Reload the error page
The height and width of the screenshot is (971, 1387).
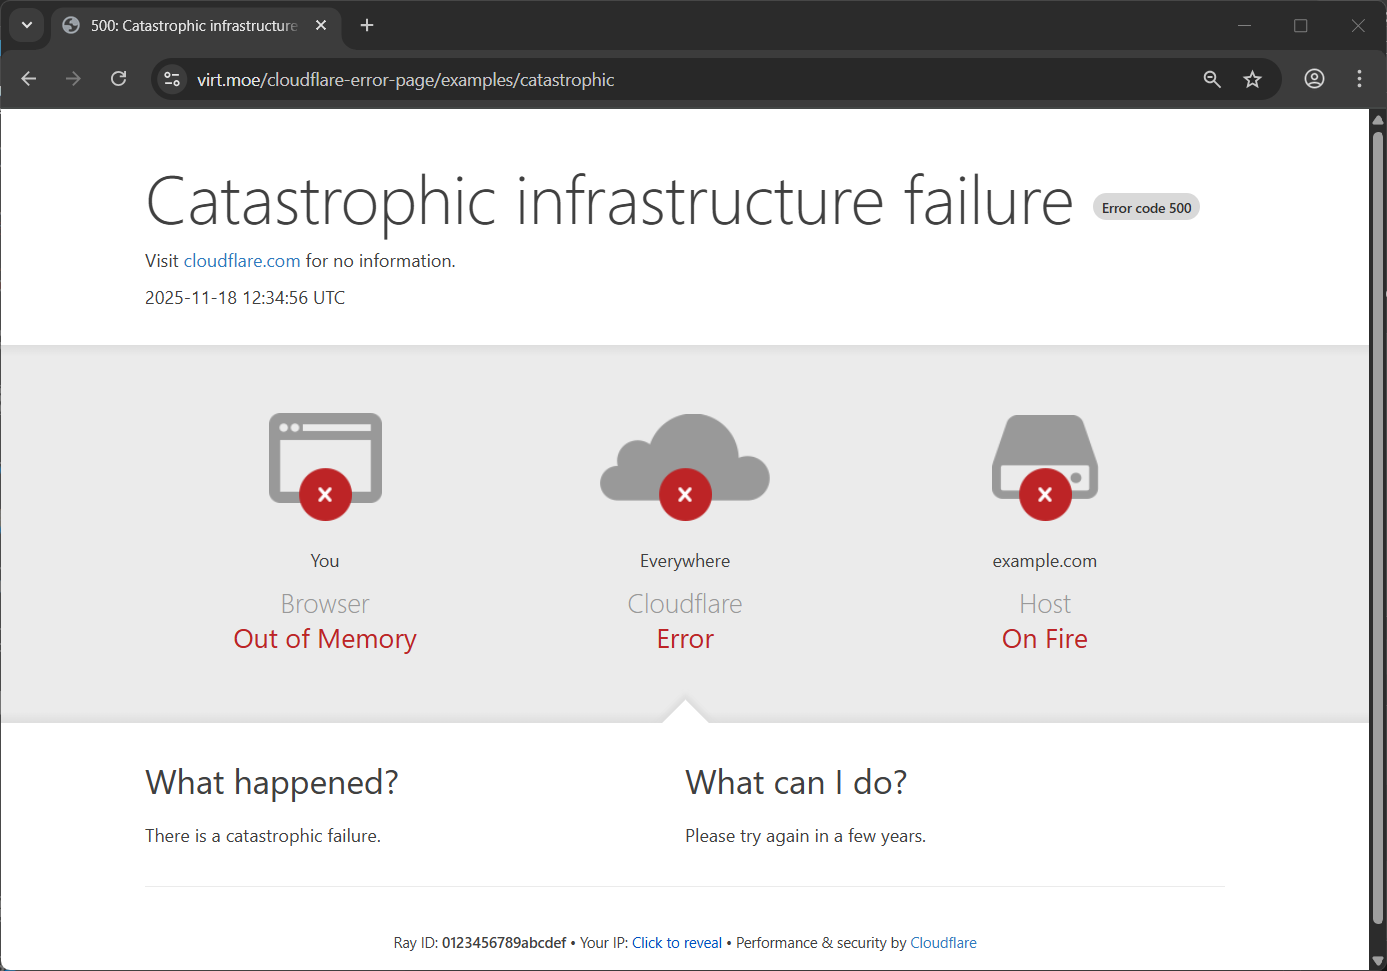(x=118, y=78)
